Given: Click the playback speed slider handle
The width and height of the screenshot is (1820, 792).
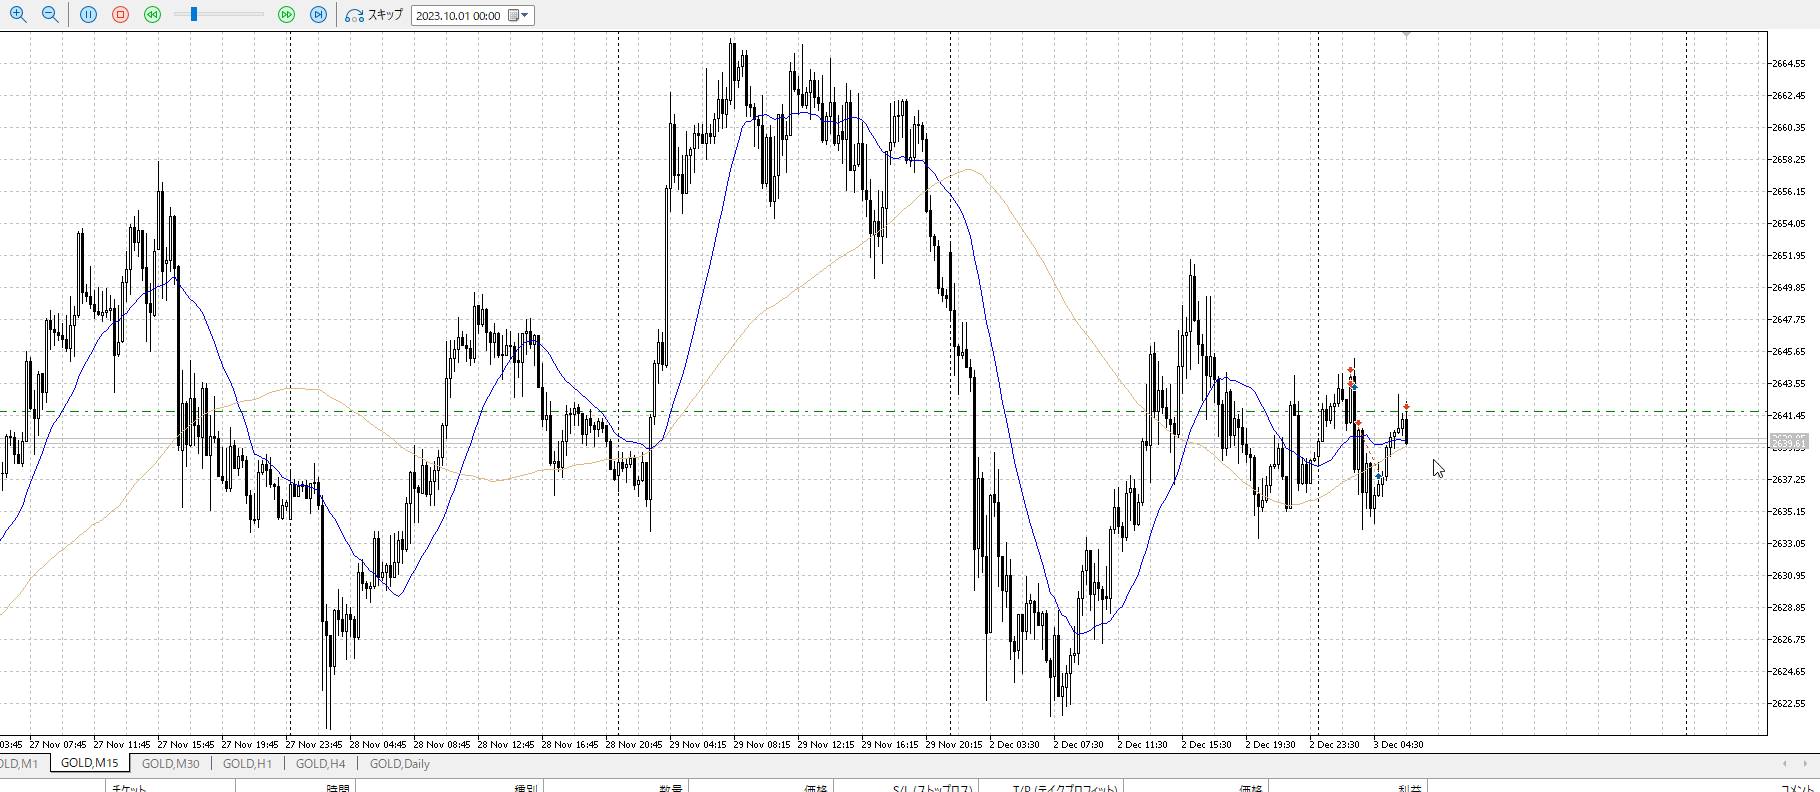Looking at the screenshot, I should (x=194, y=15).
